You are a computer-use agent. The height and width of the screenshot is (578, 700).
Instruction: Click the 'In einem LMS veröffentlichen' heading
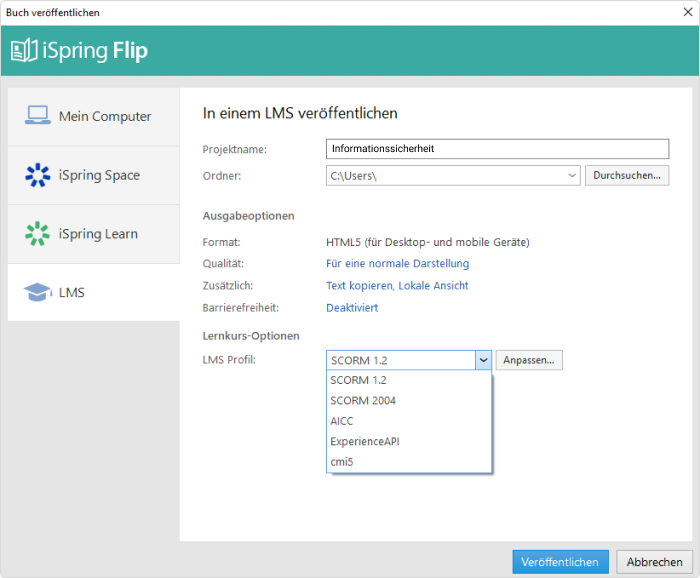(x=300, y=113)
